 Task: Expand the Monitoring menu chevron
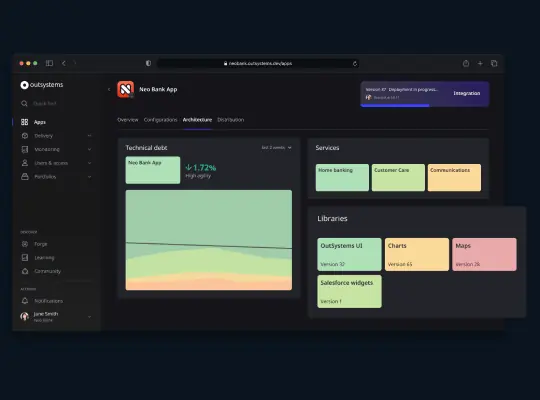90,149
